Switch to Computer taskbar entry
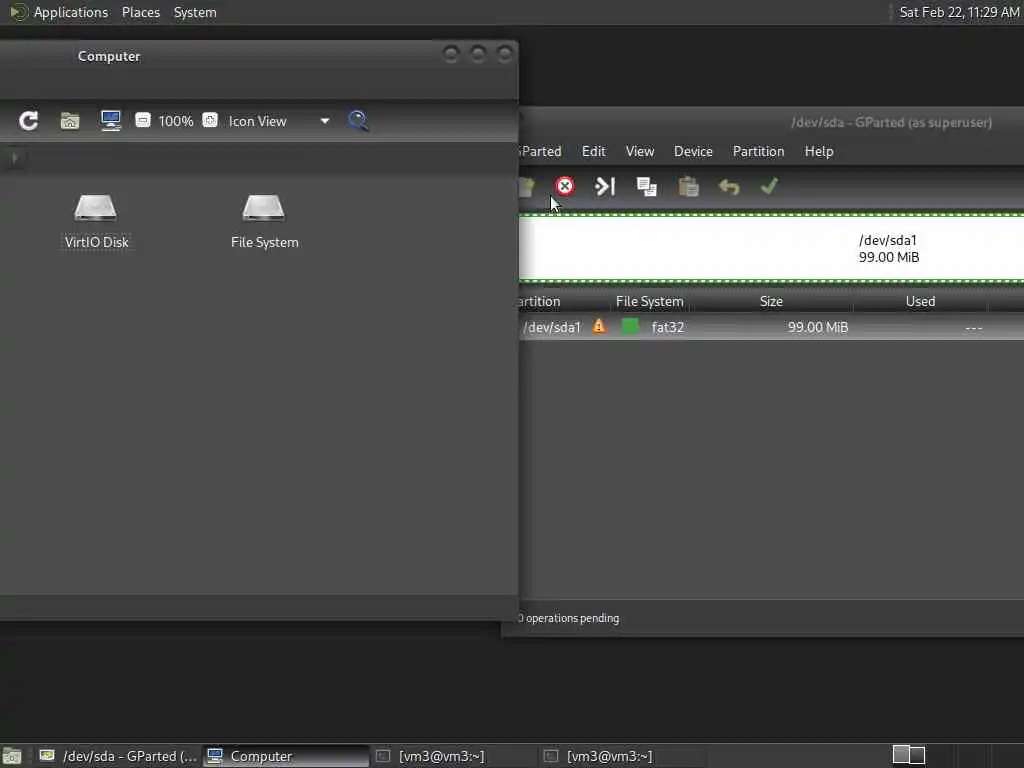Screen dimensions: 1024x768 (286, 756)
